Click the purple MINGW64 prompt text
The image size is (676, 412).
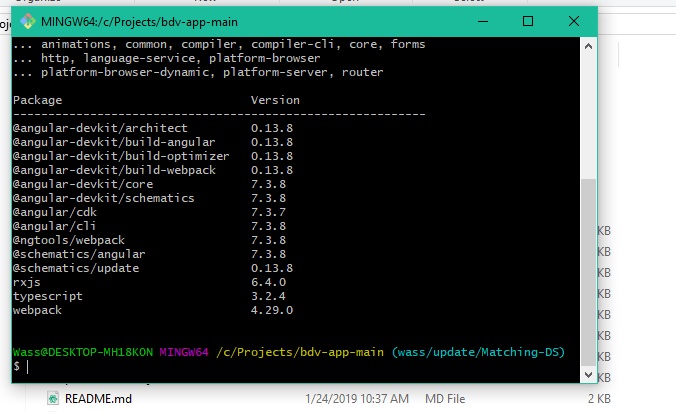click(184, 352)
